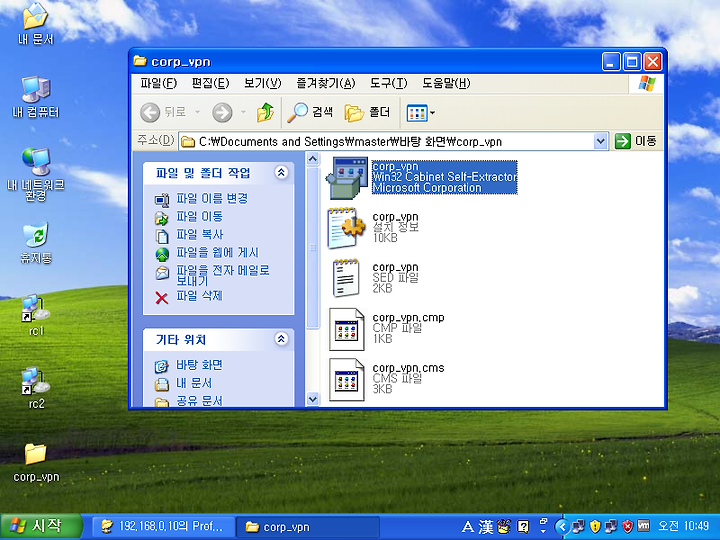
Task: Open the Forward button history dropdown arrow
Action: [x=243, y=112]
